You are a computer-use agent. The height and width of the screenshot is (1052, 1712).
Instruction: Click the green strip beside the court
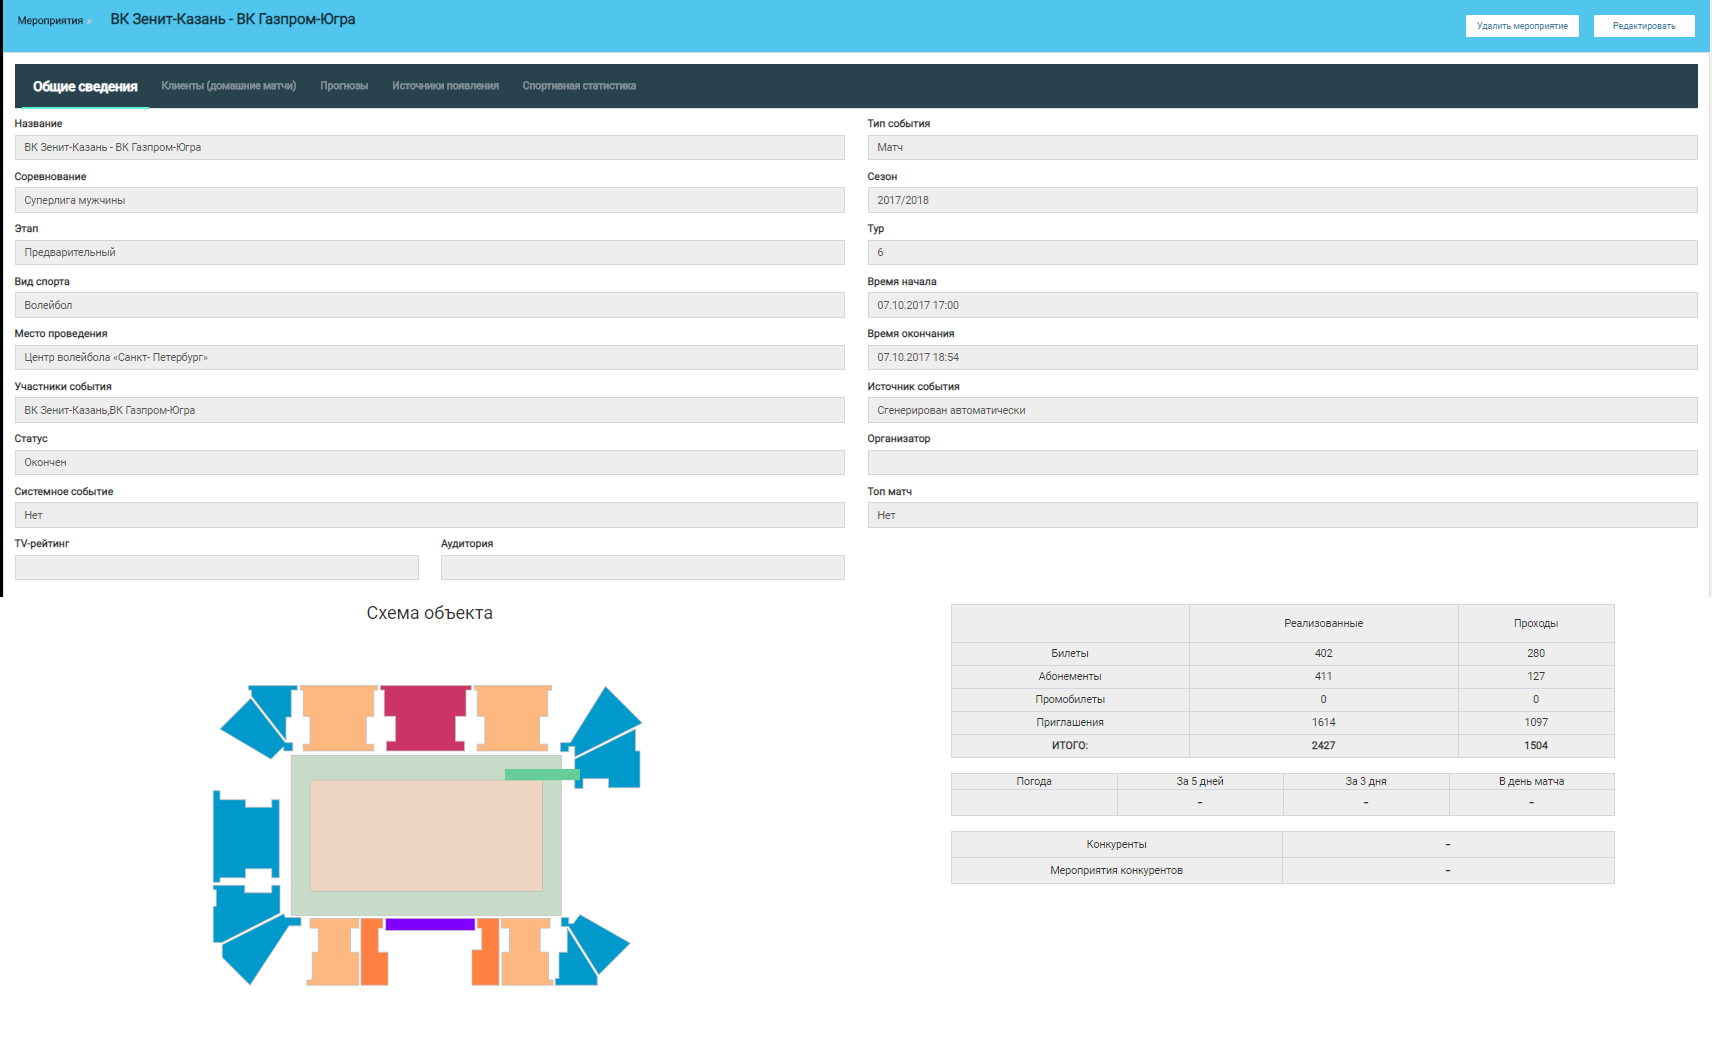pyautogui.click(x=541, y=774)
